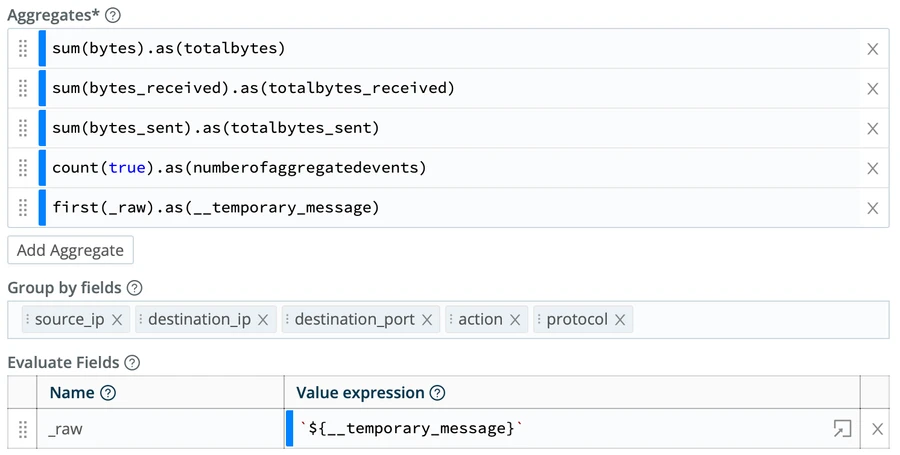The image size is (900, 455).
Task: Click drag handle of first(_raw) row
Action: [x=23, y=208]
